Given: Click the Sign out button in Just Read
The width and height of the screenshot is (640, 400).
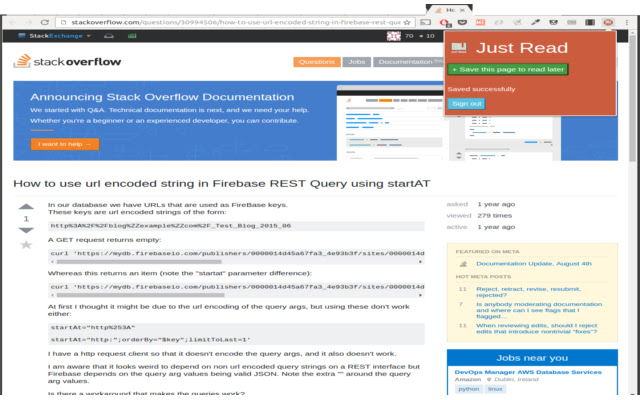Looking at the screenshot, I should pyautogui.click(x=467, y=104).
